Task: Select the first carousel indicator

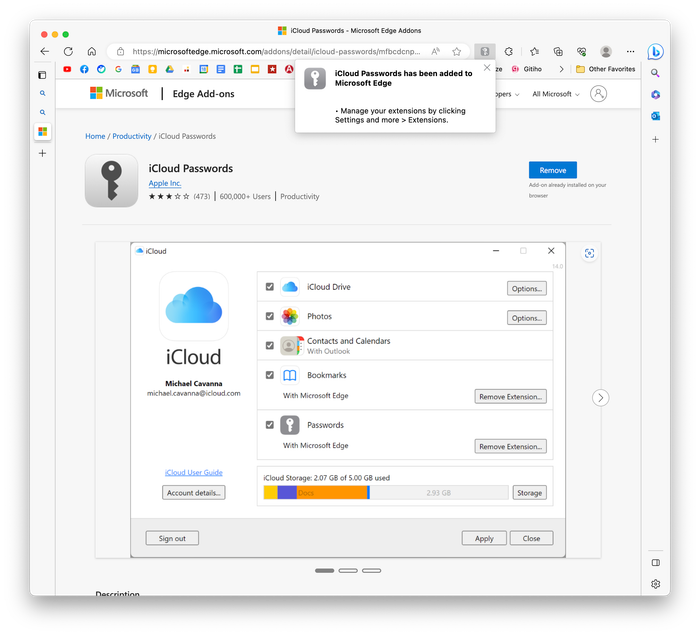Action: tap(325, 571)
